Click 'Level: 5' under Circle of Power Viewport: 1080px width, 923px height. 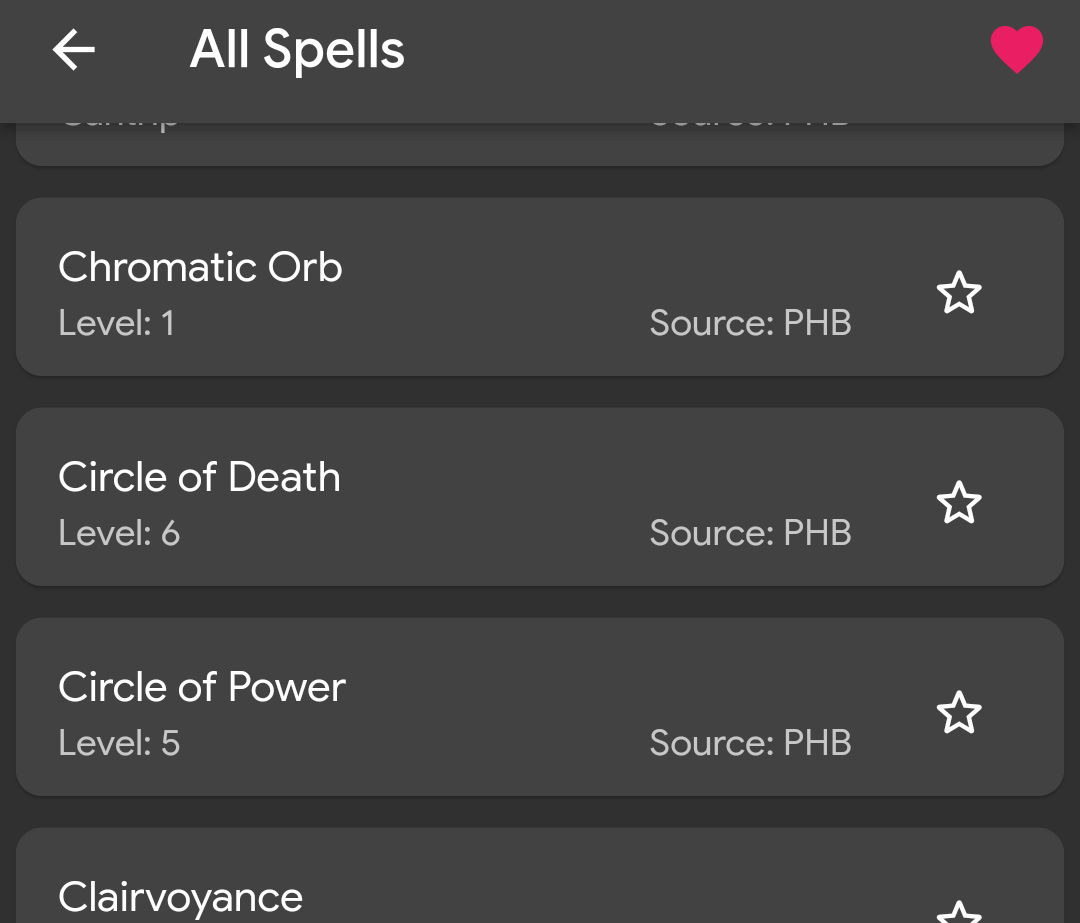119,743
